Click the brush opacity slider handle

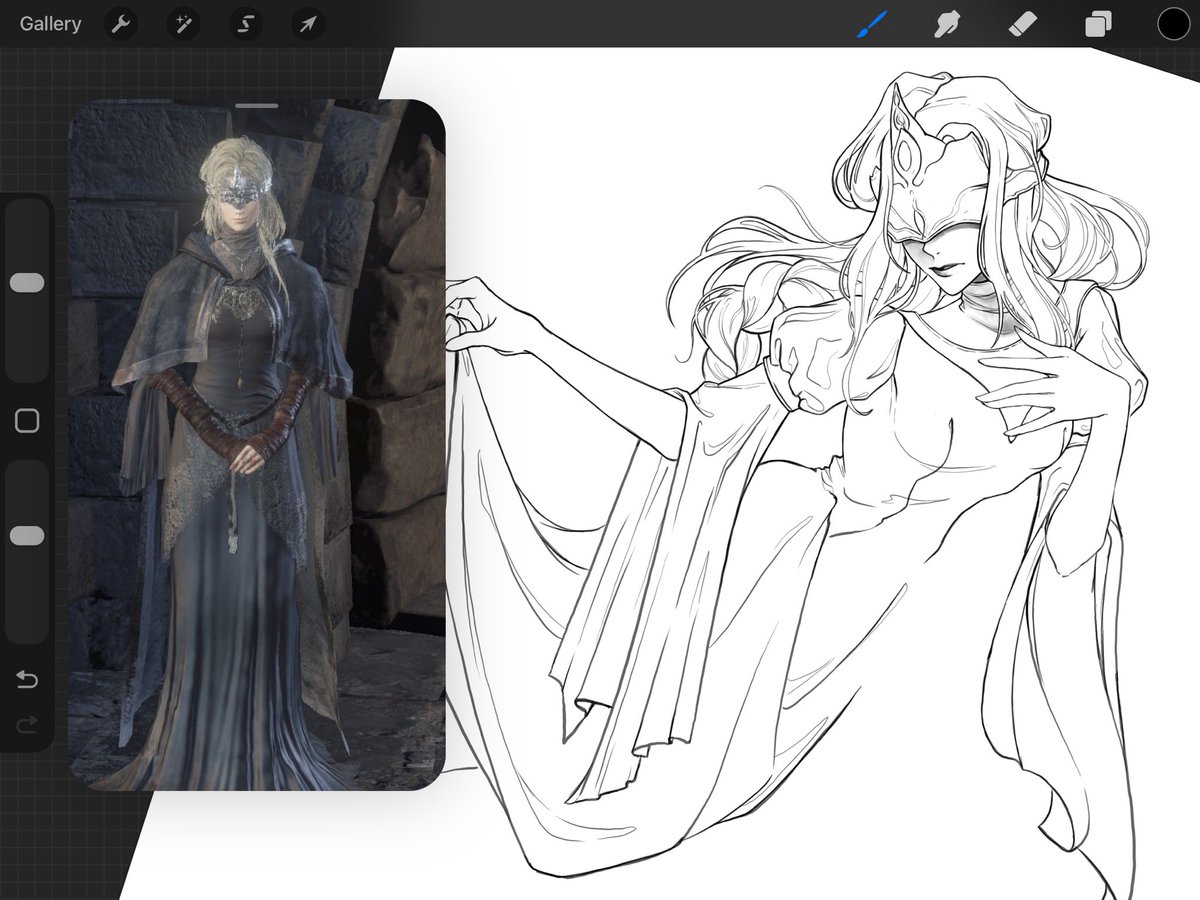27,536
